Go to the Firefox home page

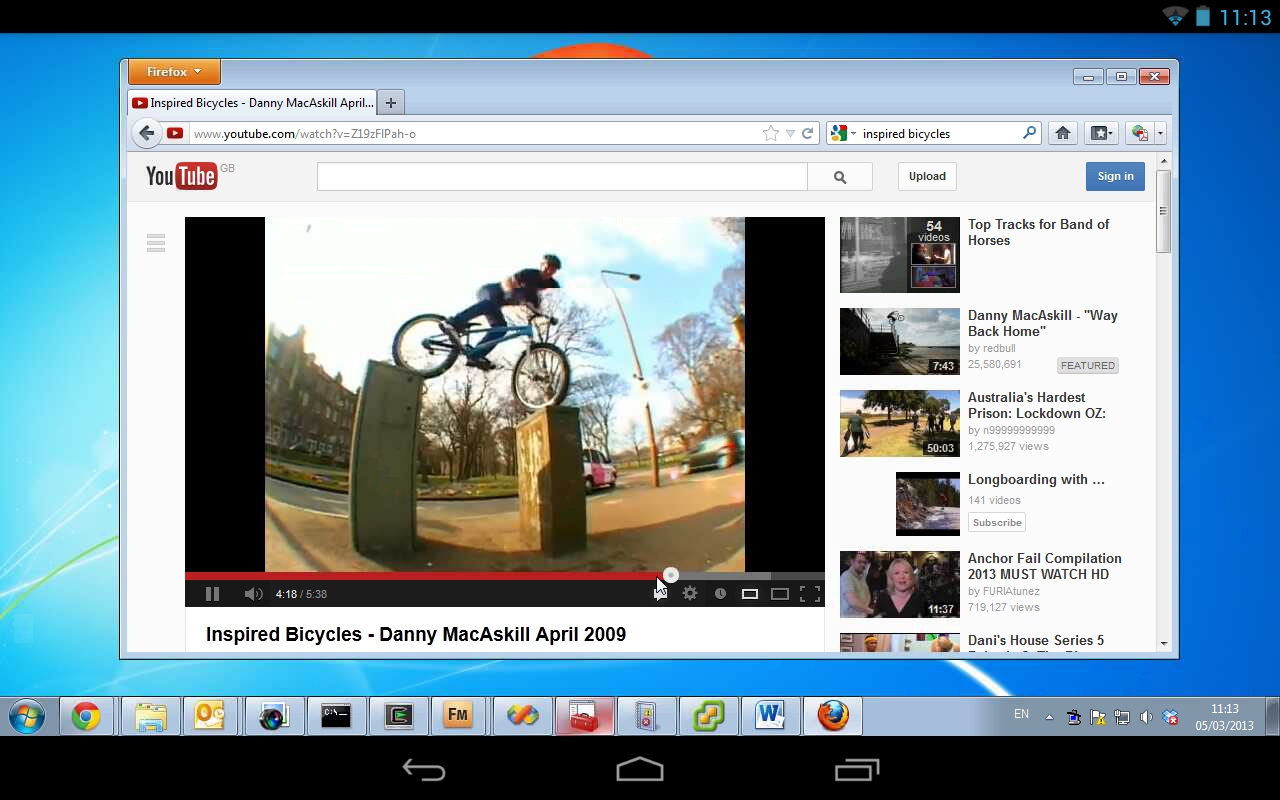coord(1063,133)
